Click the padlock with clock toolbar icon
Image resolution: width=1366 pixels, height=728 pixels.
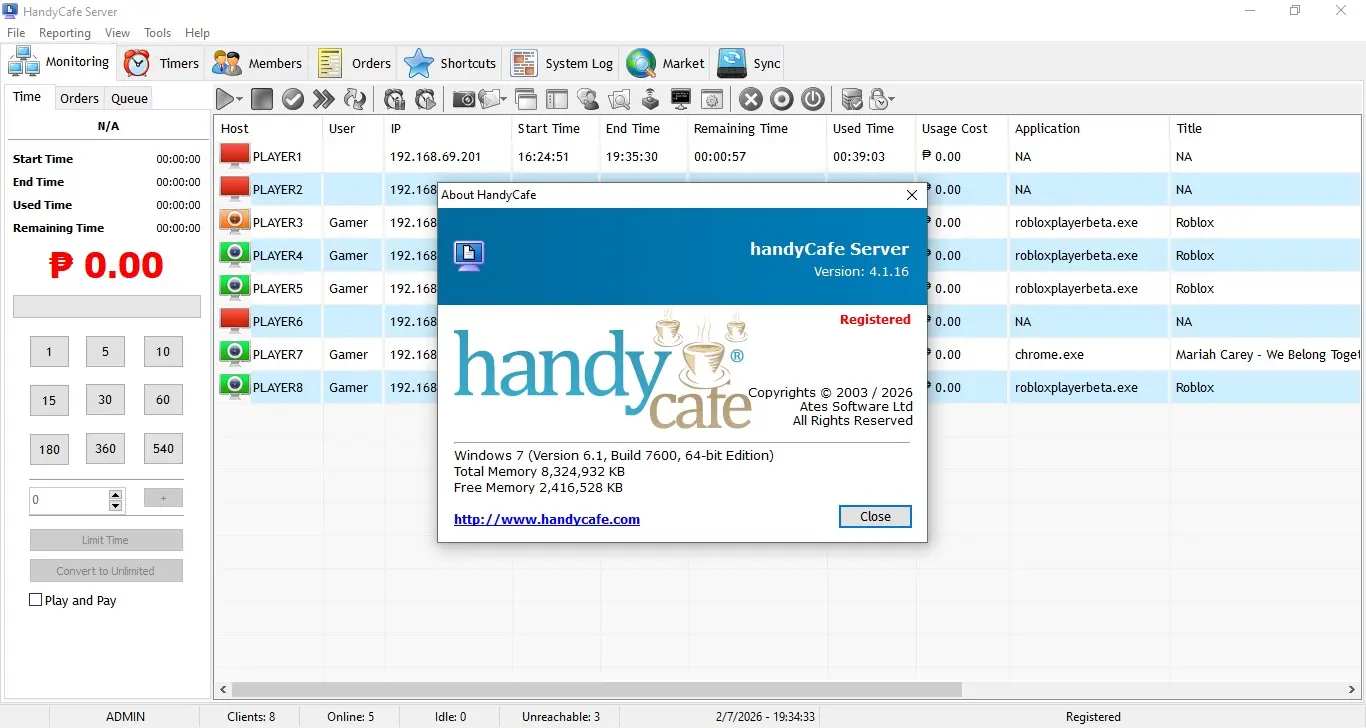878,99
